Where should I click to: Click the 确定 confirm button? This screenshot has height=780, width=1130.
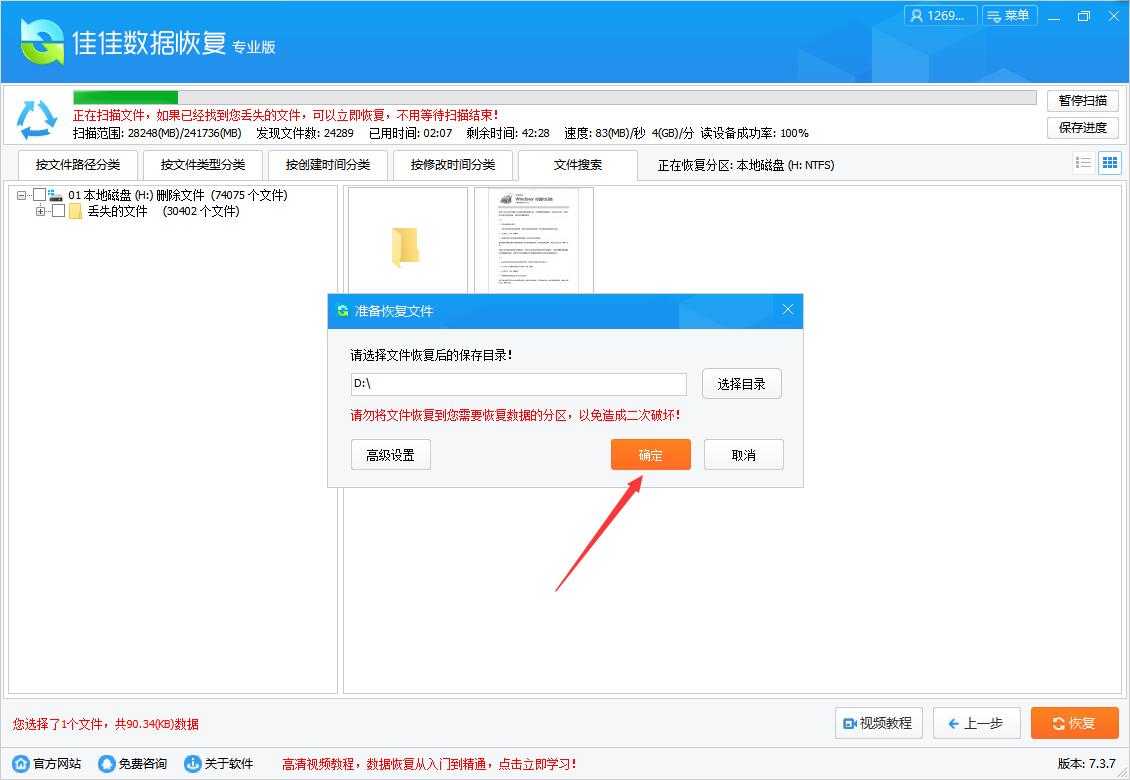[650, 454]
